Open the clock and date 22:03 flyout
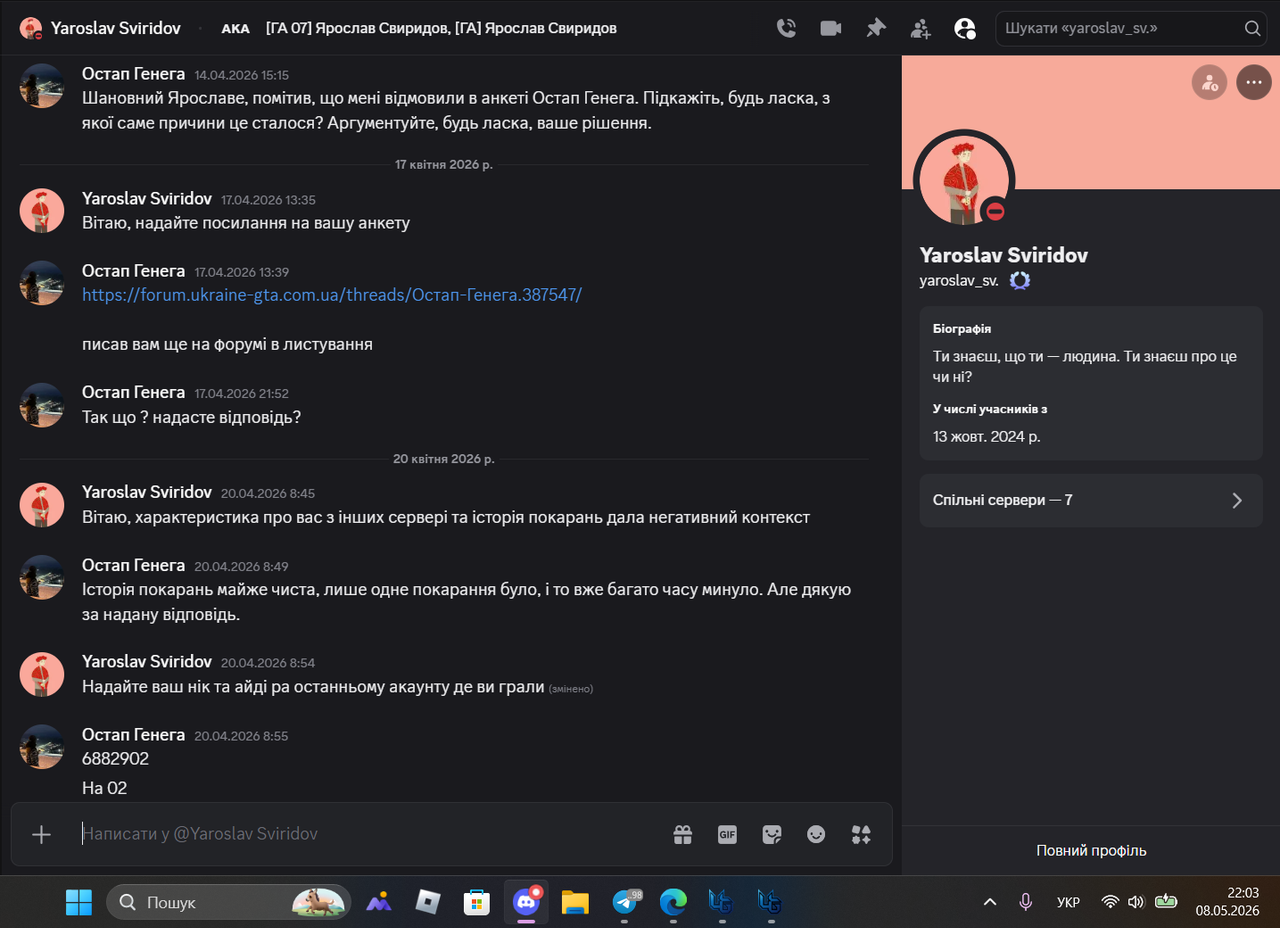 1227,902
